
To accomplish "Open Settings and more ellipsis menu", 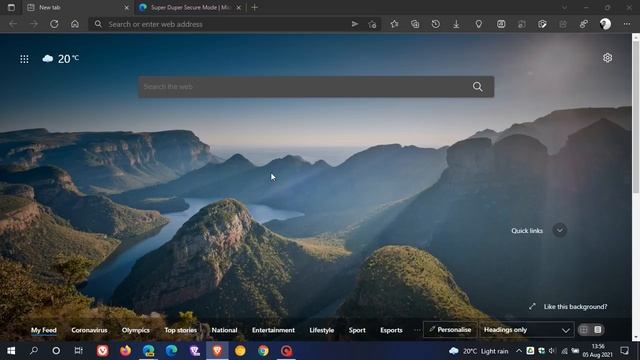I will pyautogui.click(x=627, y=24).
